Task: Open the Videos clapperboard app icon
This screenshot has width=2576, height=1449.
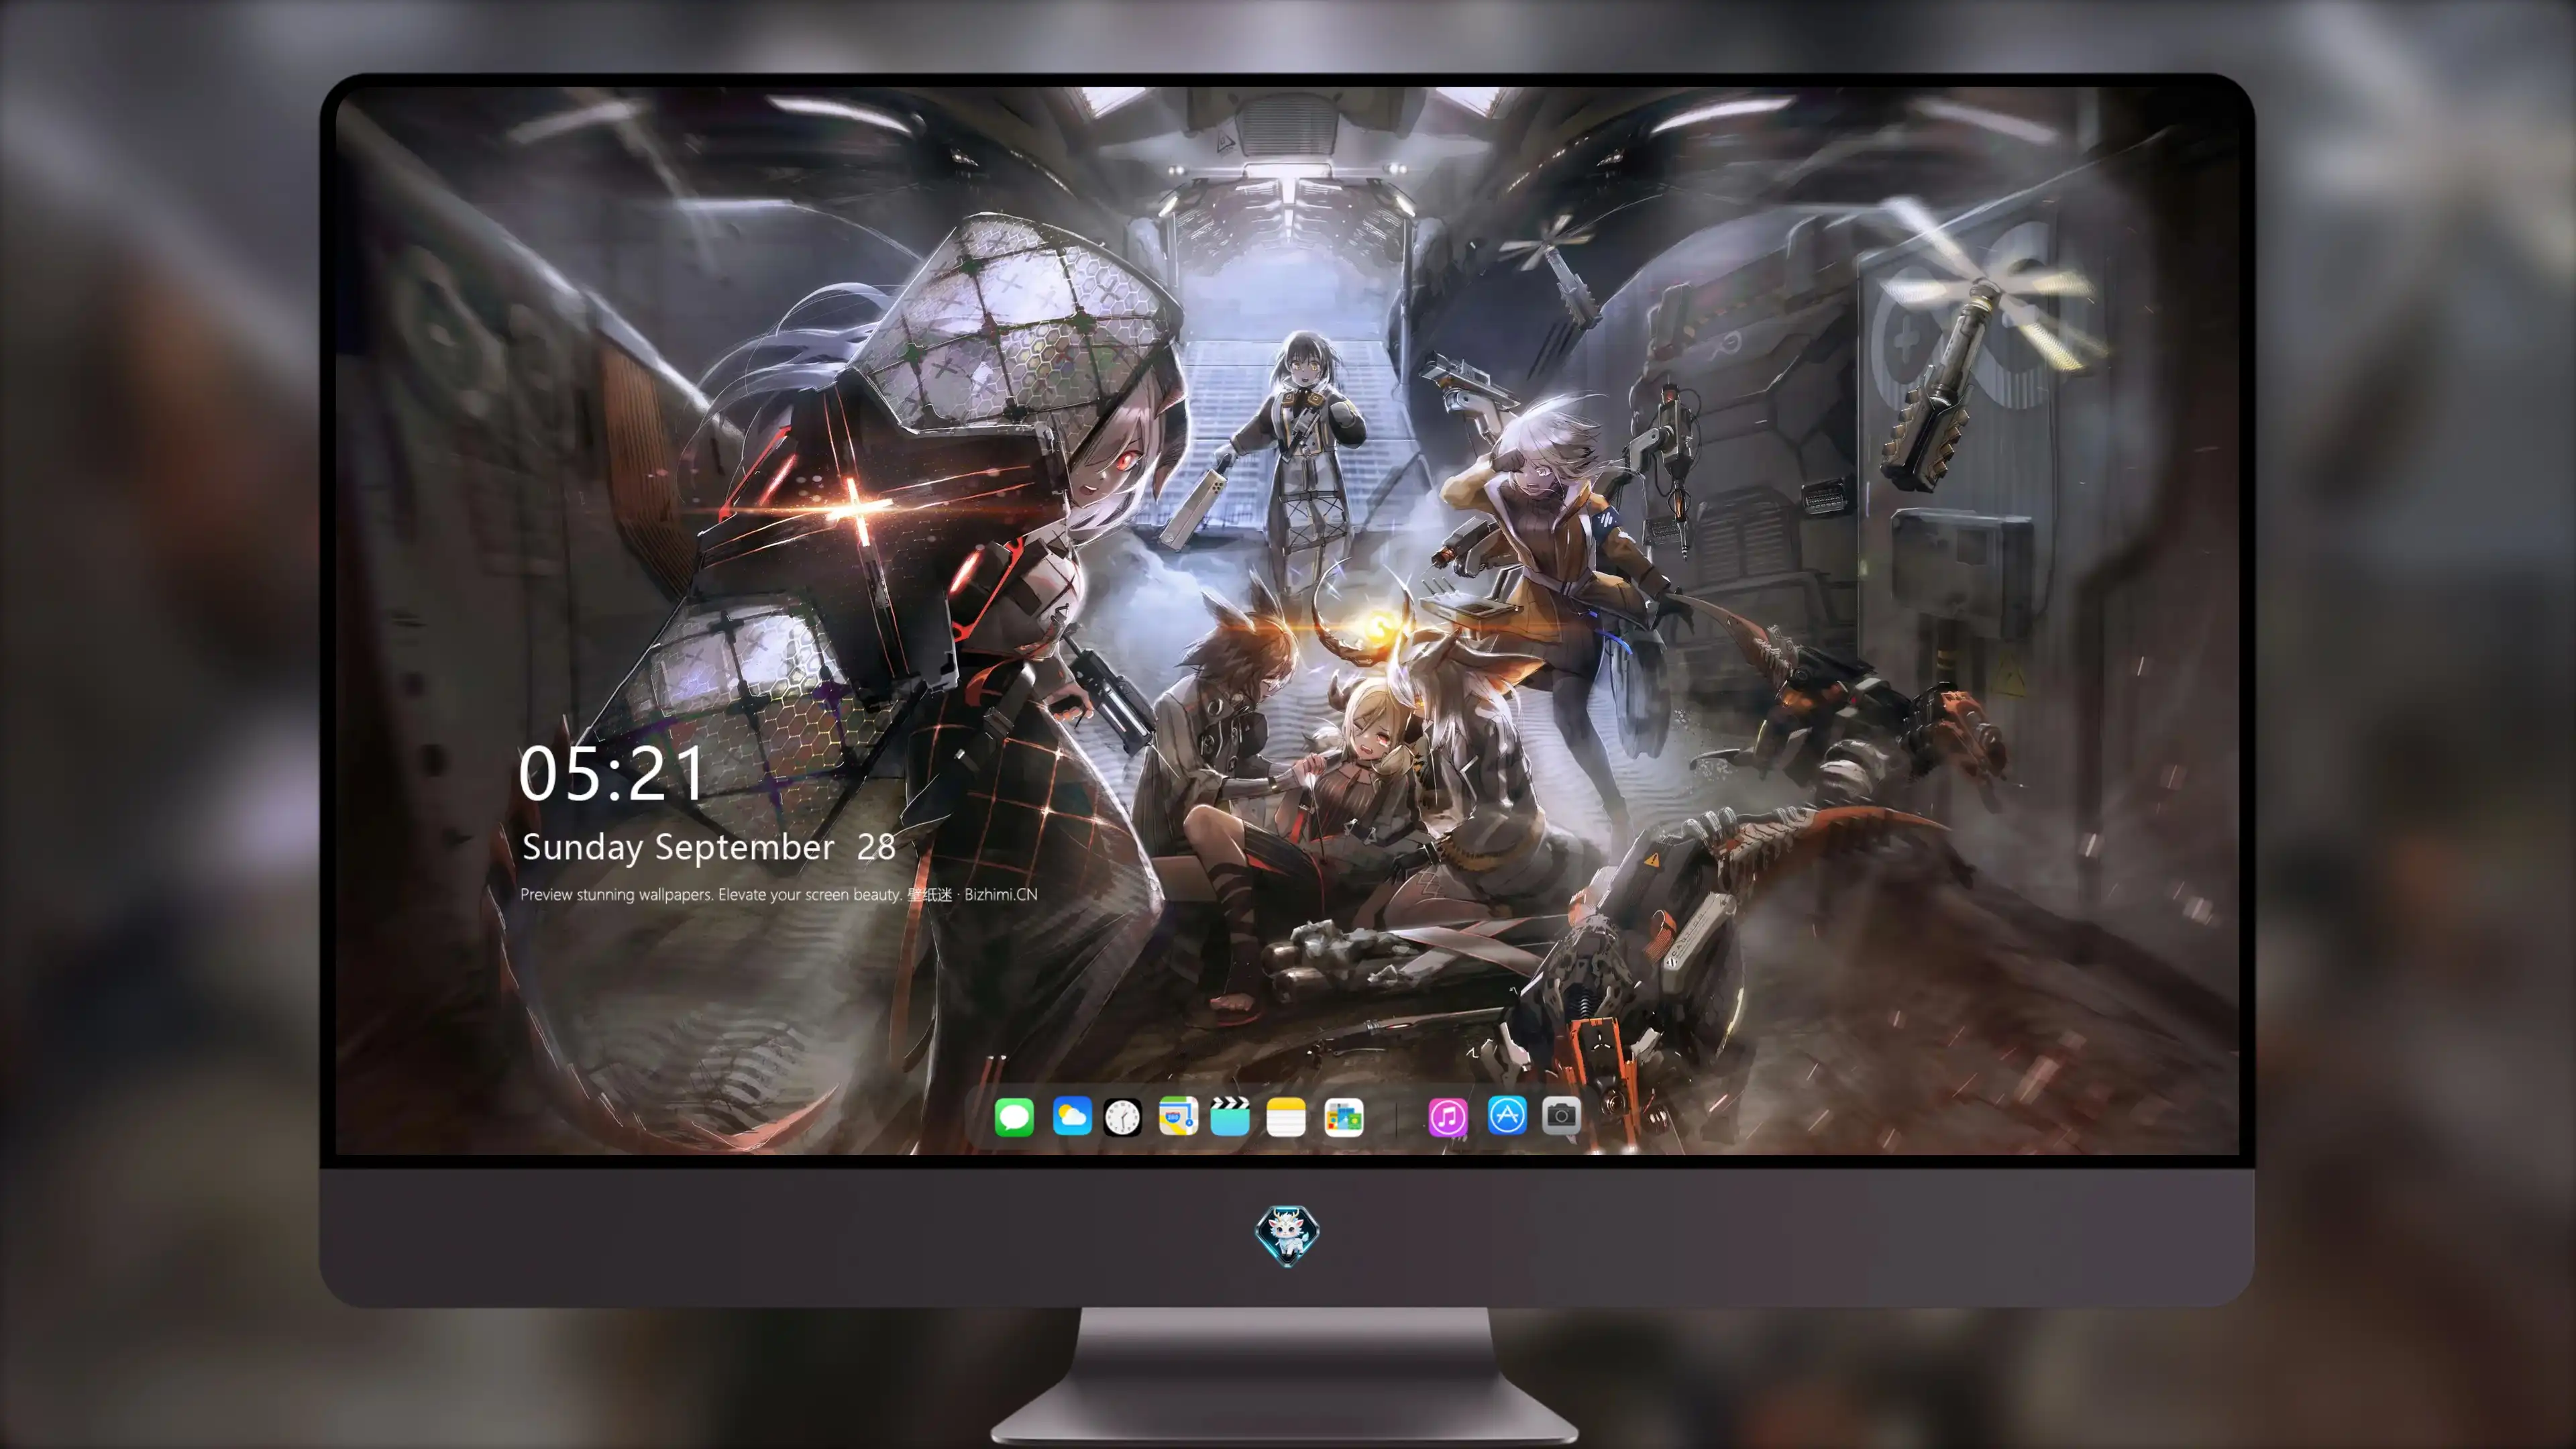Action: [x=1230, y=1116]
